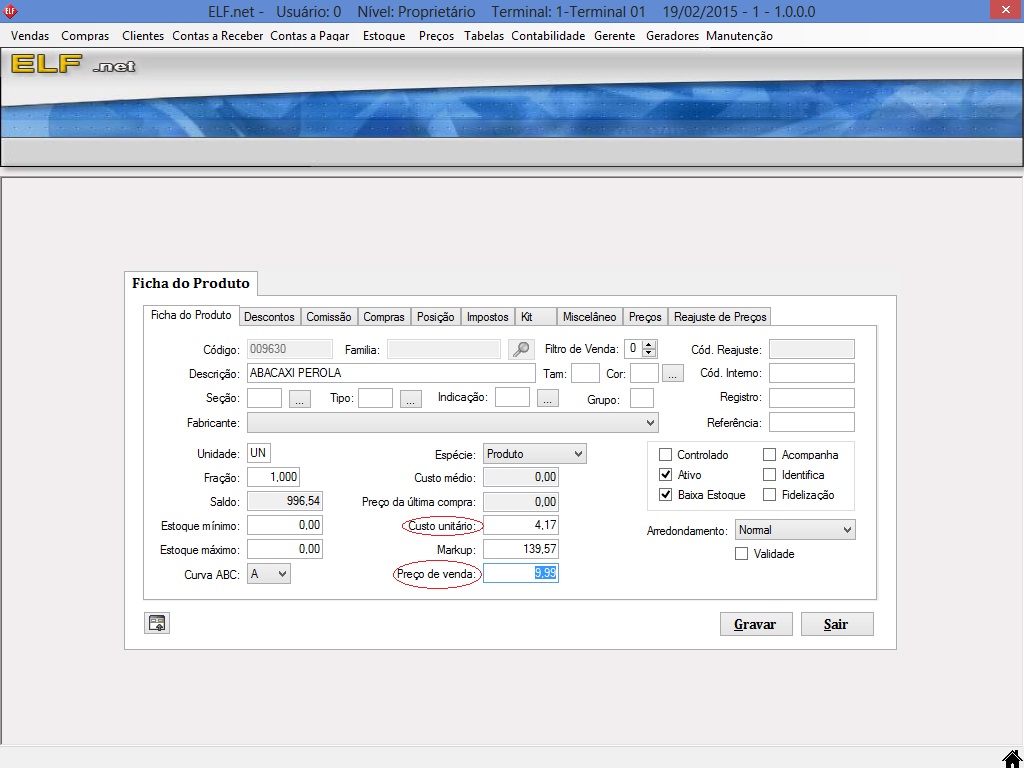Toggle the Validade checkbox
The width and height of the screenshot is (1024, 768).
click(x=741, y=554)
